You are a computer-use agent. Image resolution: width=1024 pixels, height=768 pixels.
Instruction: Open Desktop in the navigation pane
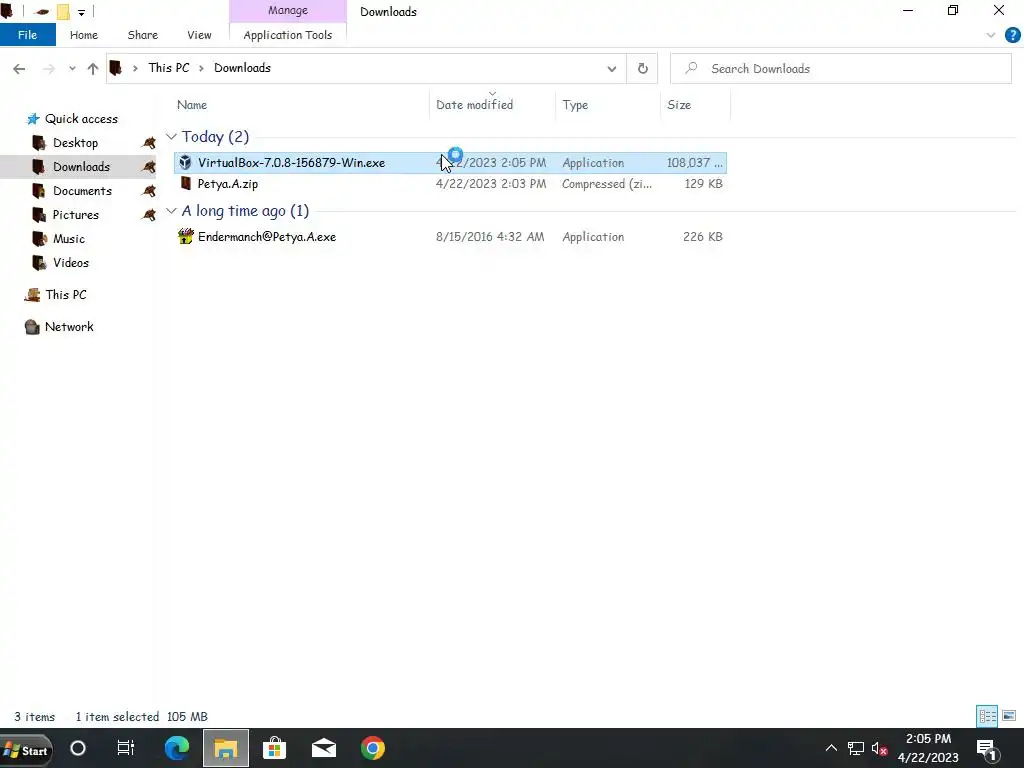pyautogui.click(x=75, y=143)
